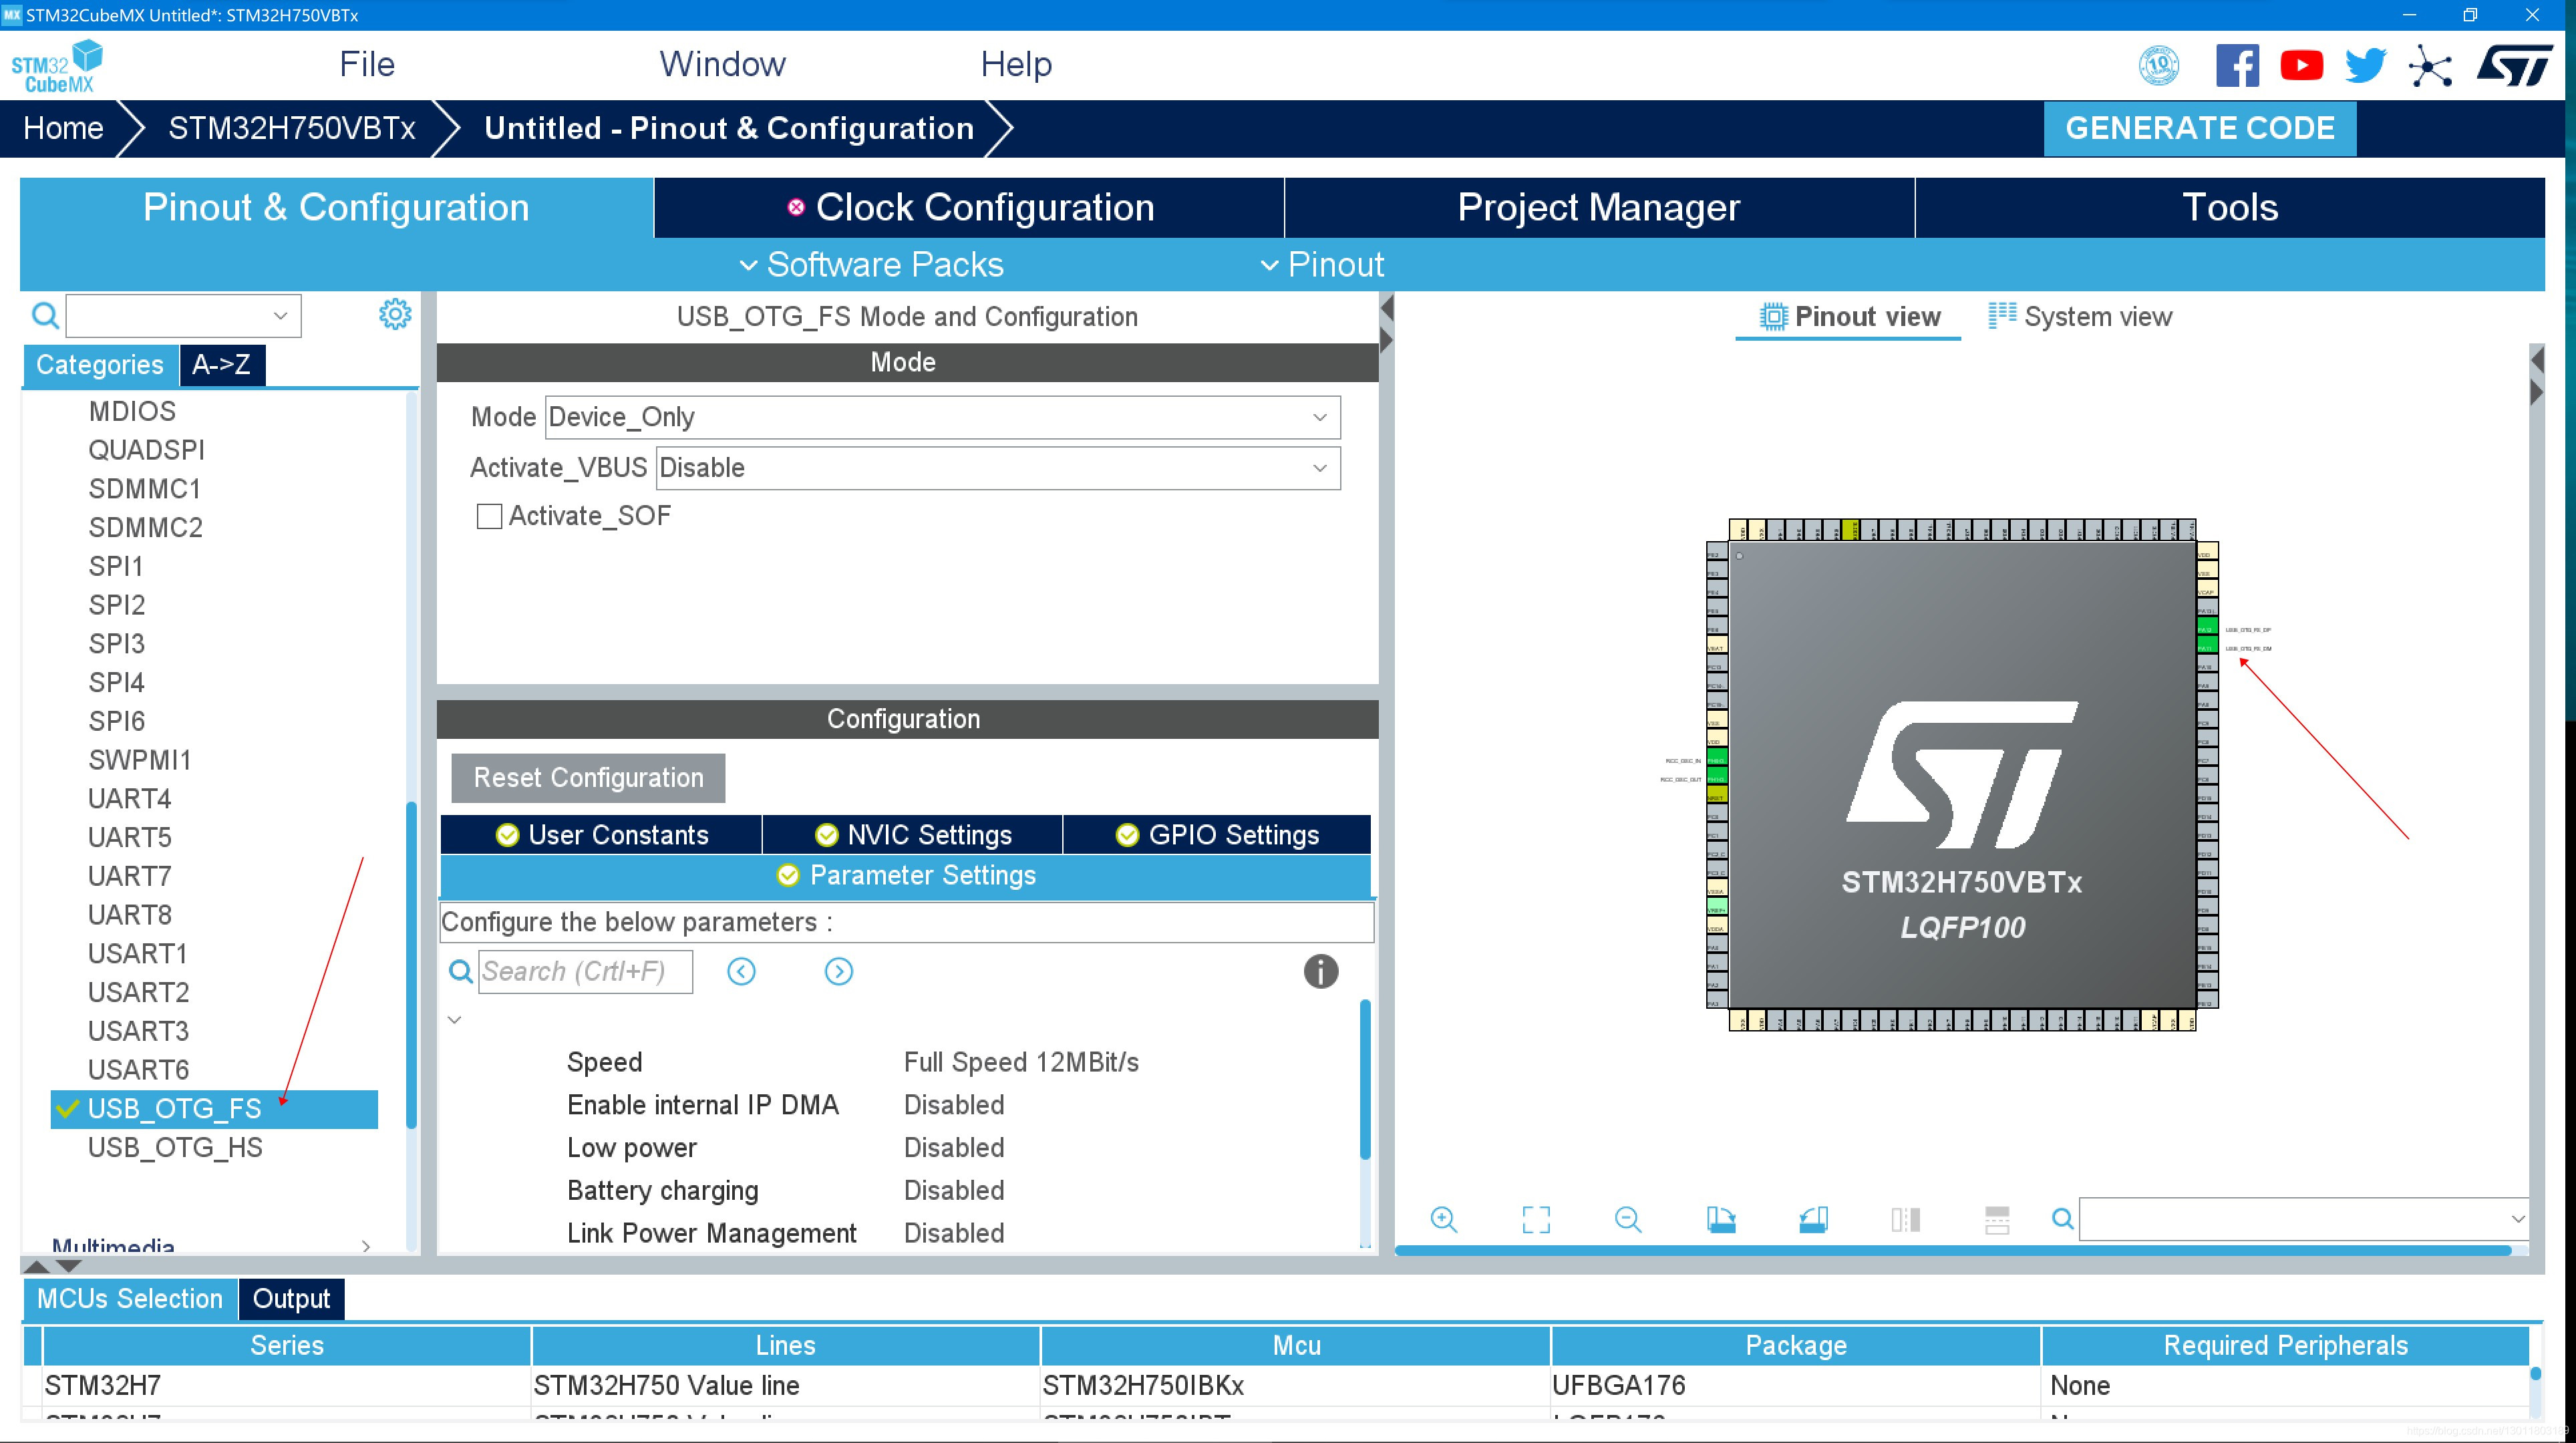Go to previous parameter search result

[x=741, y=971]
